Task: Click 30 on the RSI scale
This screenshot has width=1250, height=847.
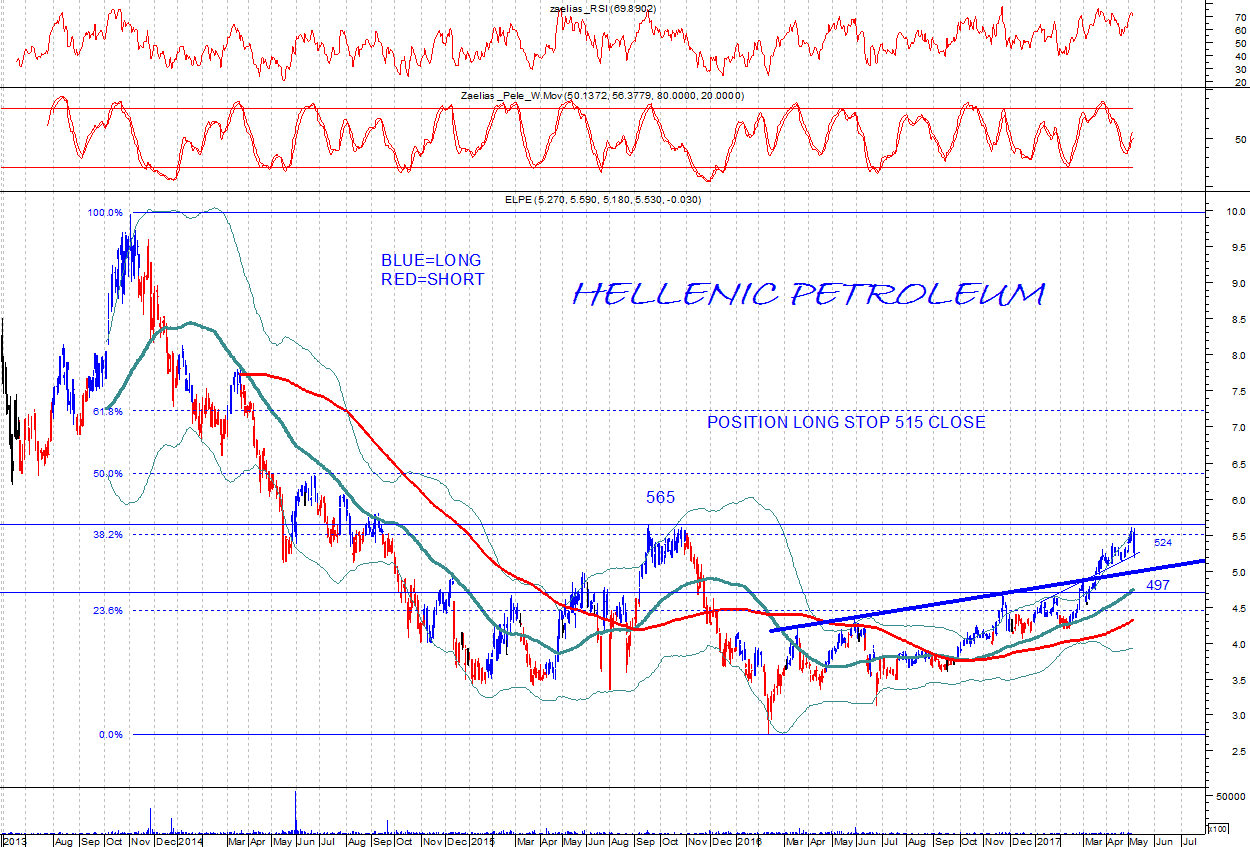Action: 1240,69
